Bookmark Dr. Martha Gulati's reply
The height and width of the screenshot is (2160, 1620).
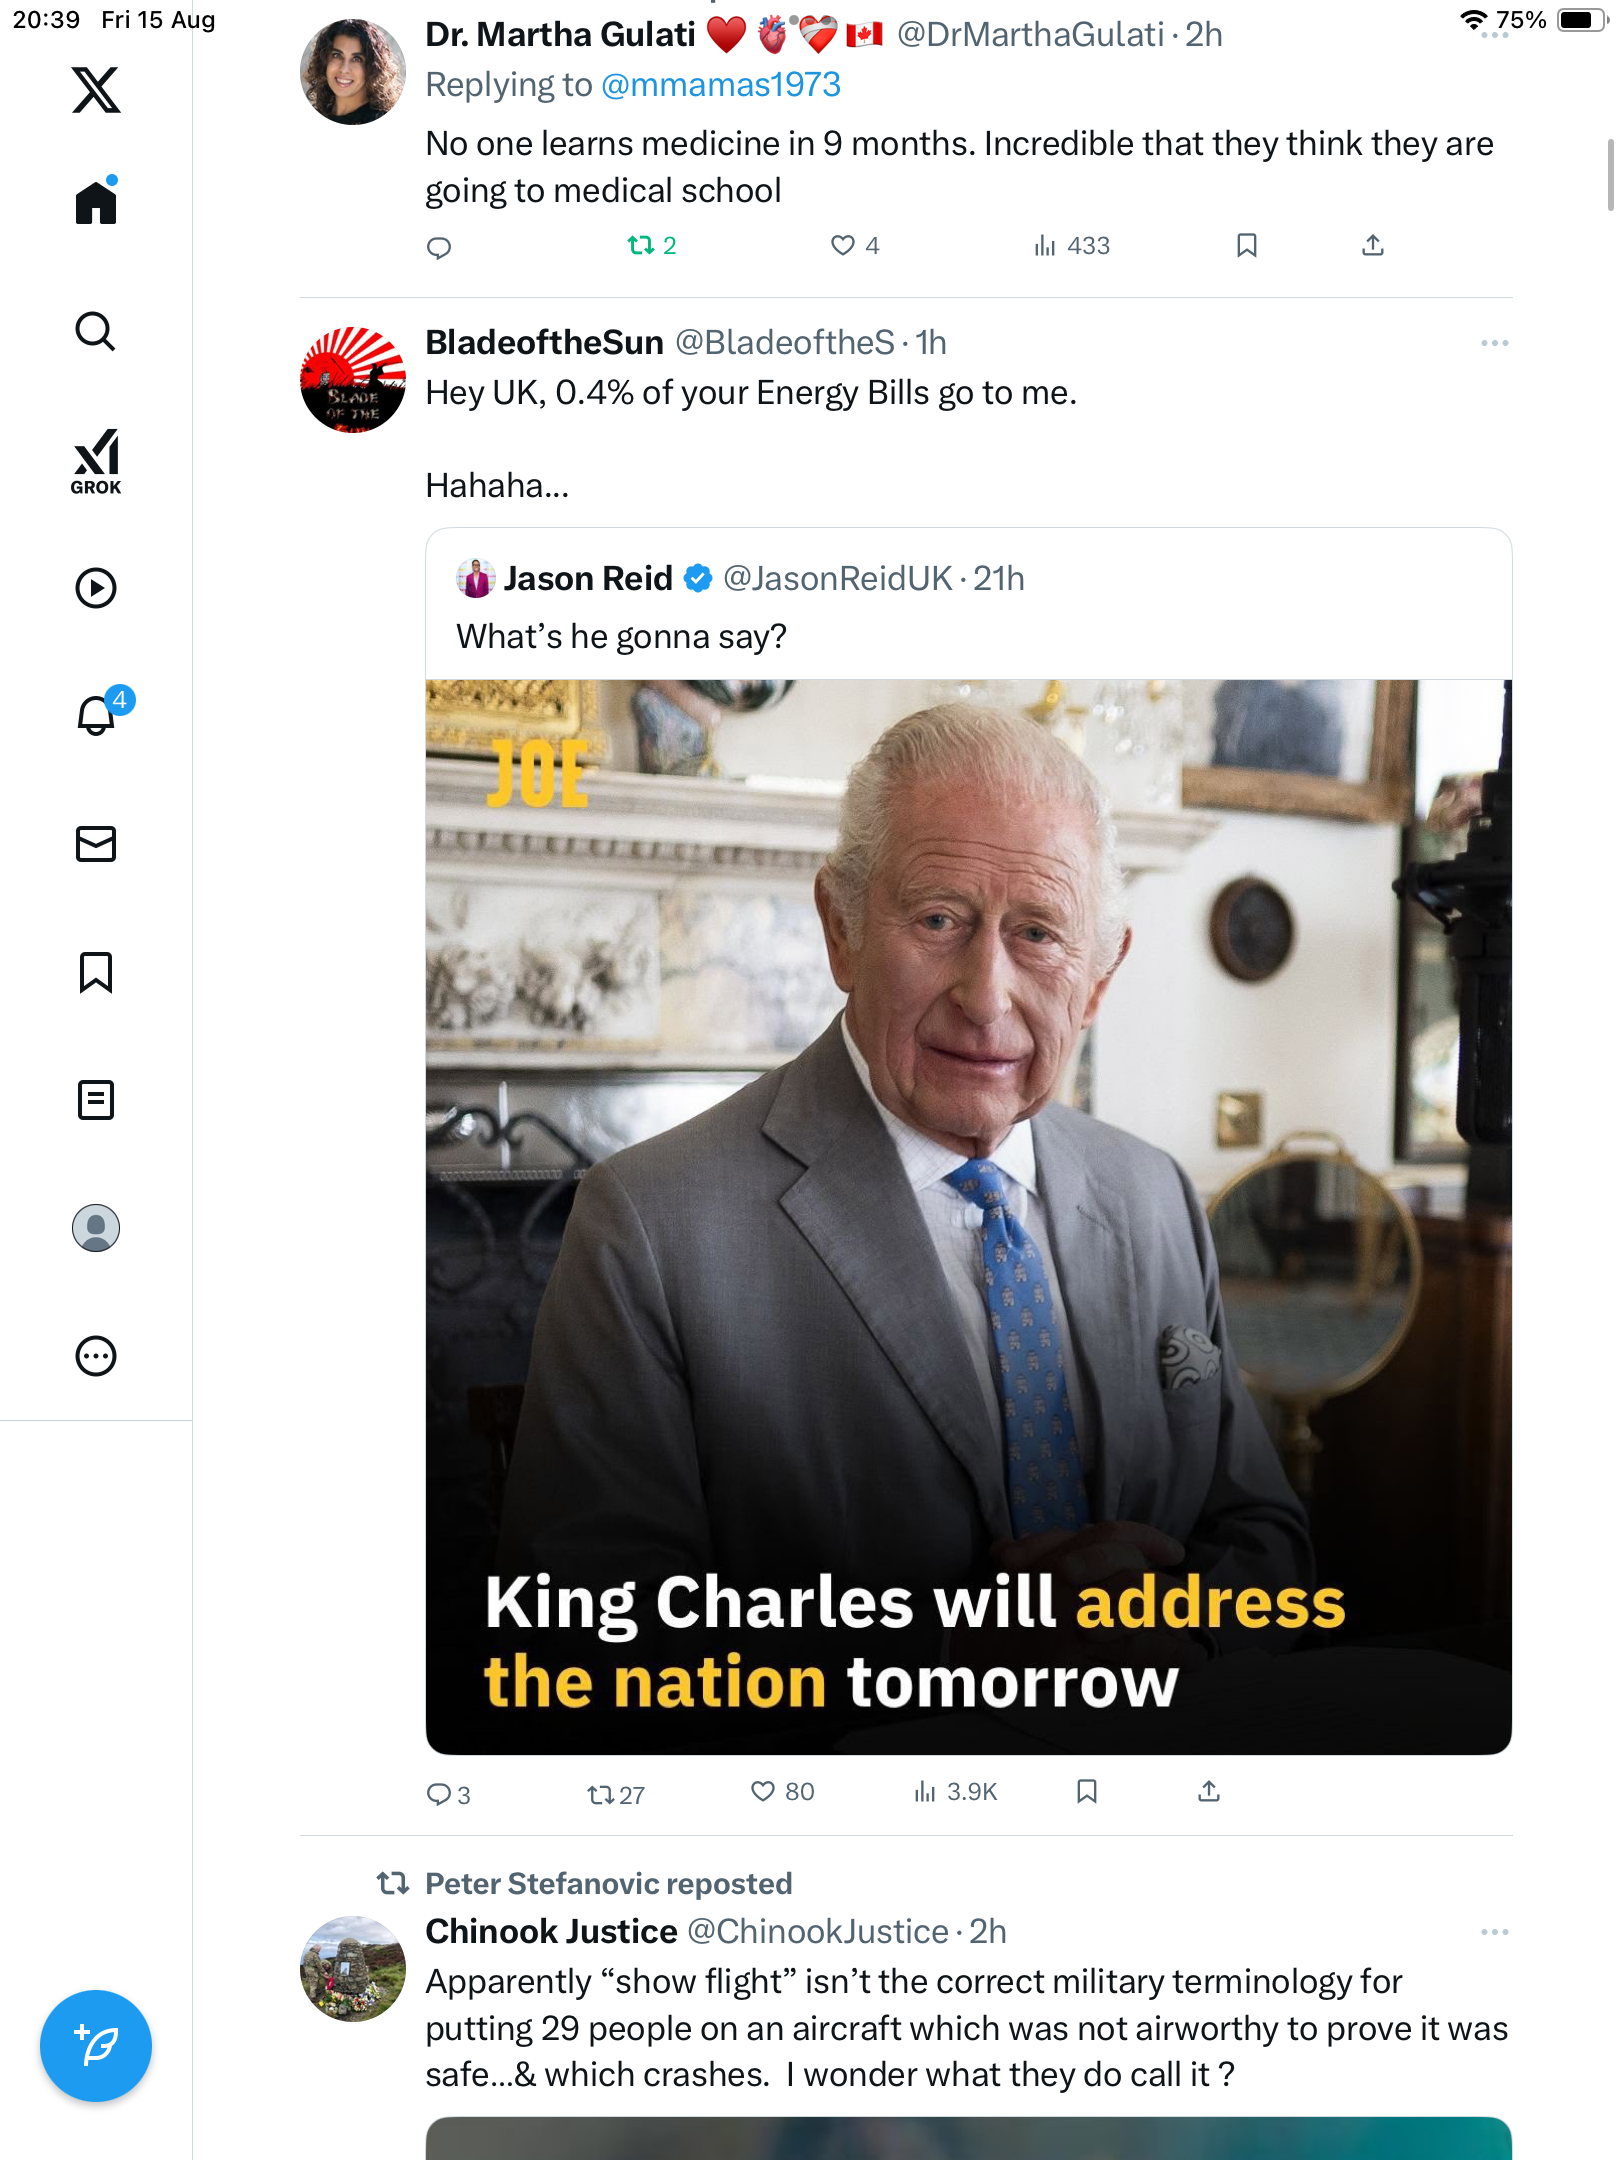[x=1246, y=246]
